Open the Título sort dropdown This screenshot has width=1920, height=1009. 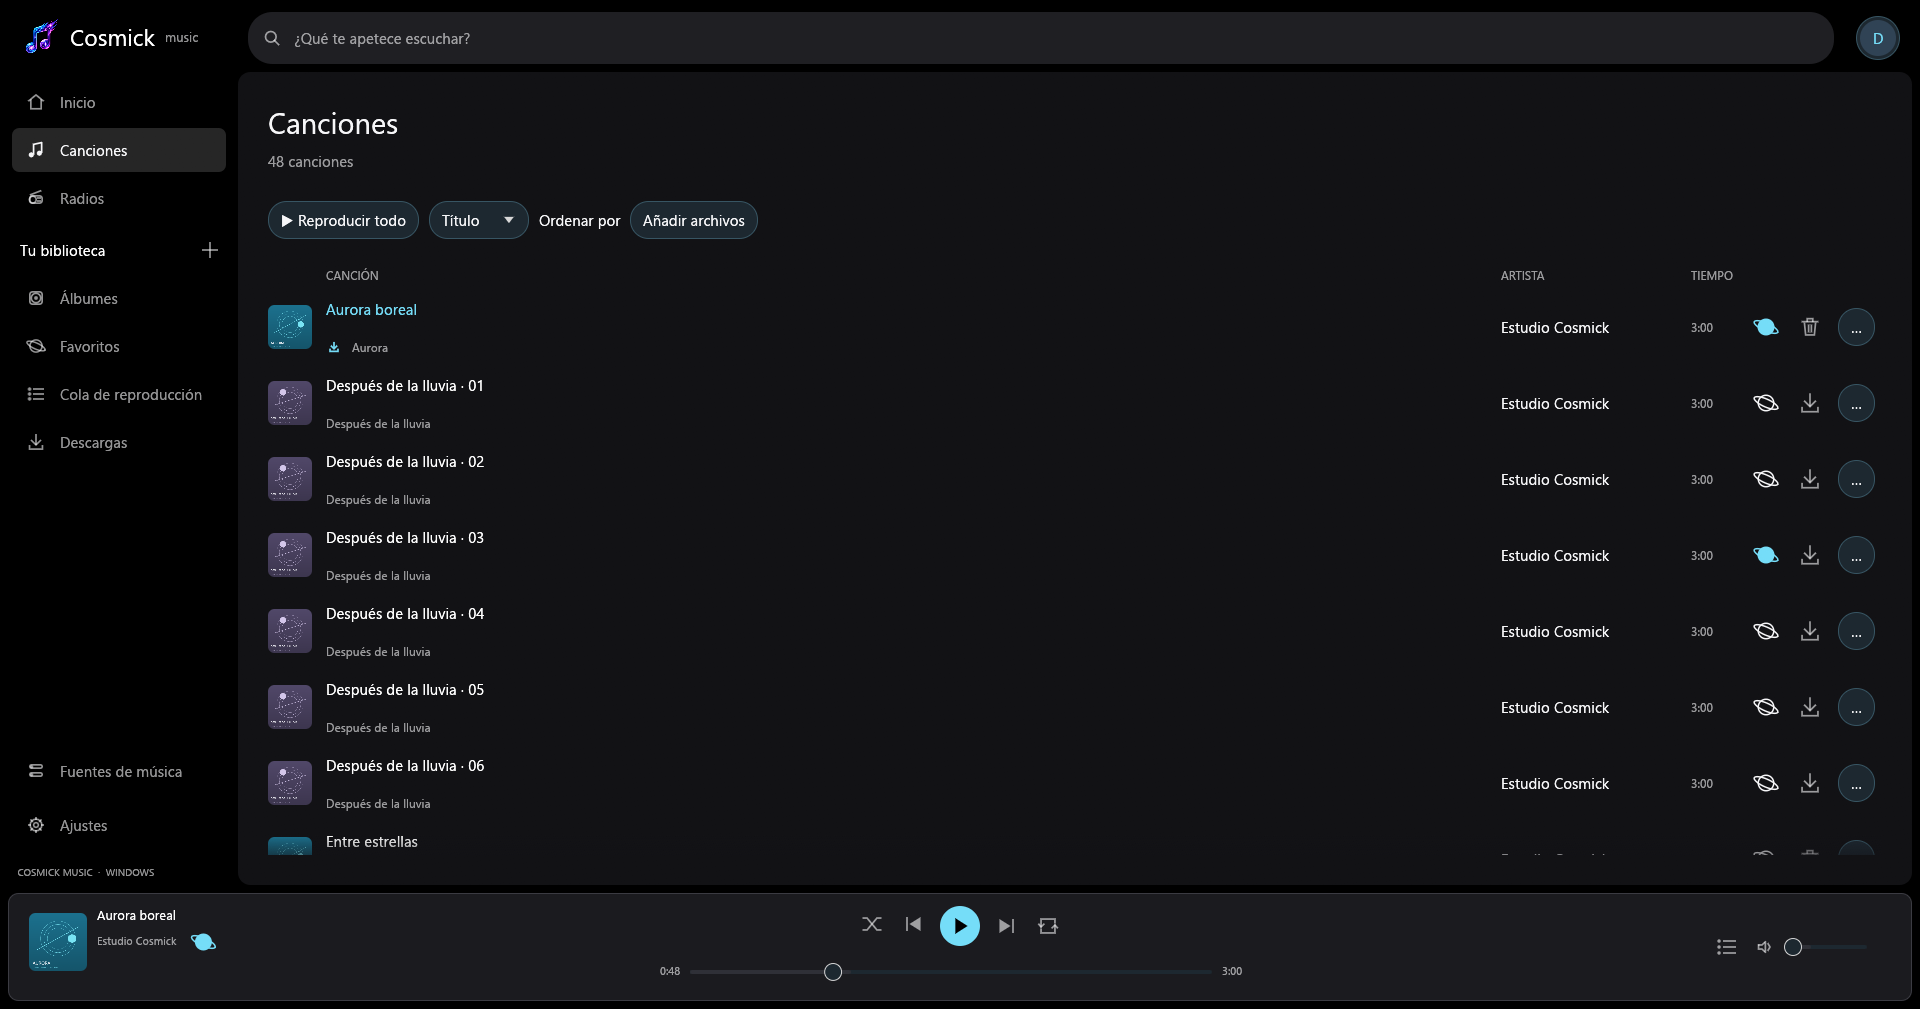[x=478, y=220]
